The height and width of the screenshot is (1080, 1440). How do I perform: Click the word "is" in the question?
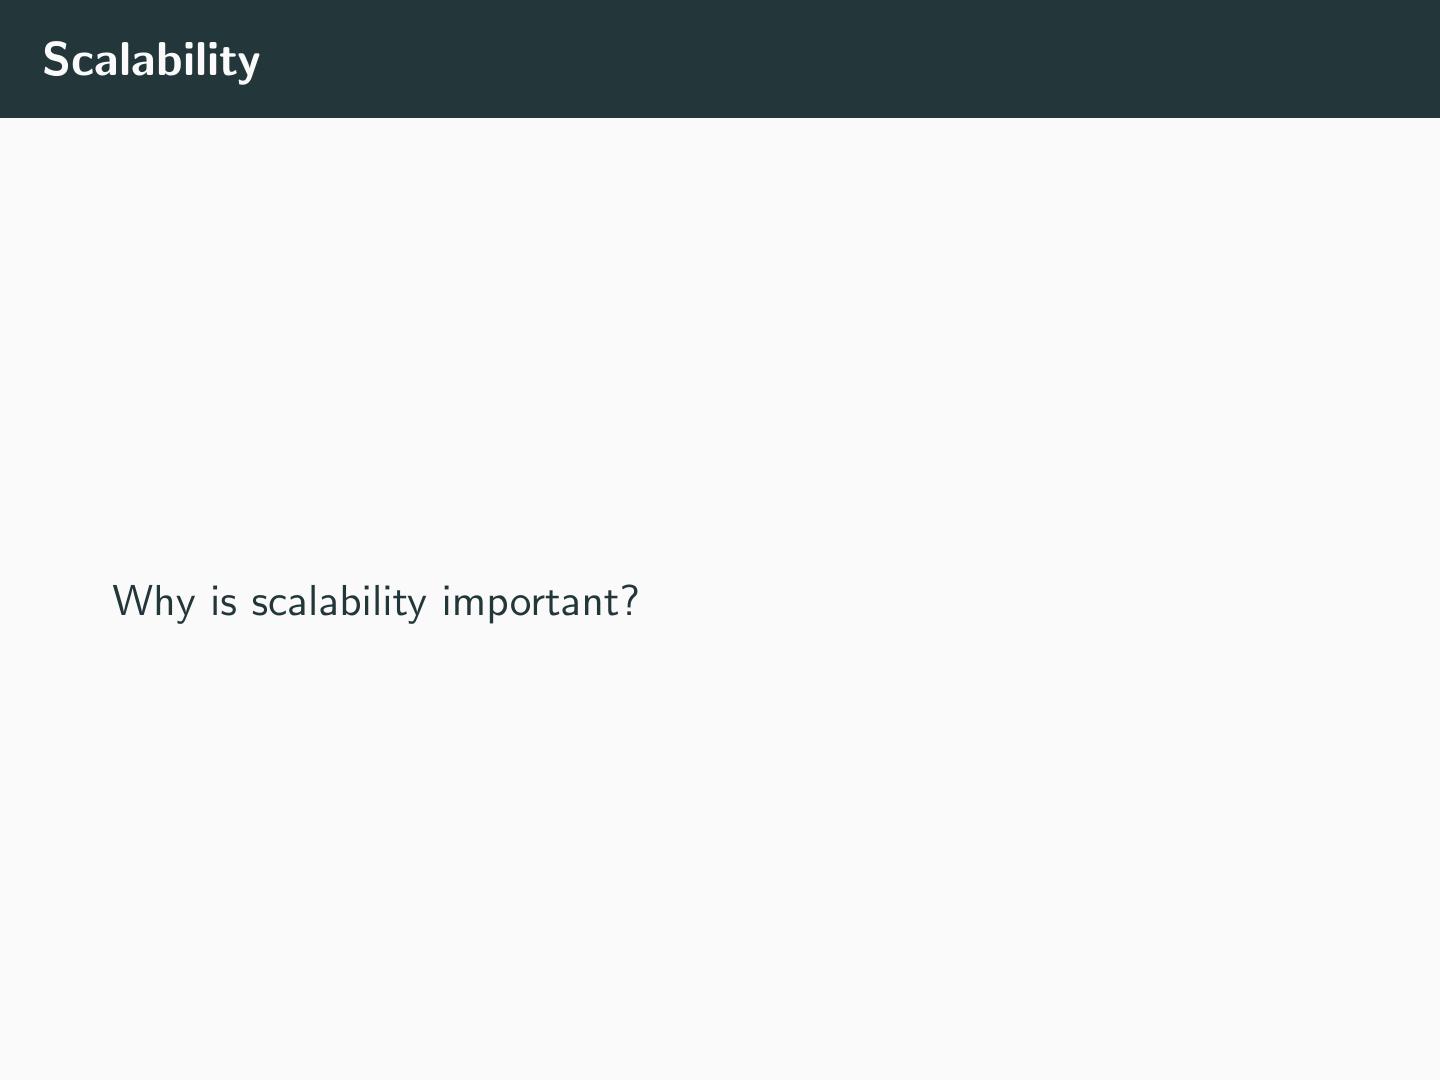224,602
